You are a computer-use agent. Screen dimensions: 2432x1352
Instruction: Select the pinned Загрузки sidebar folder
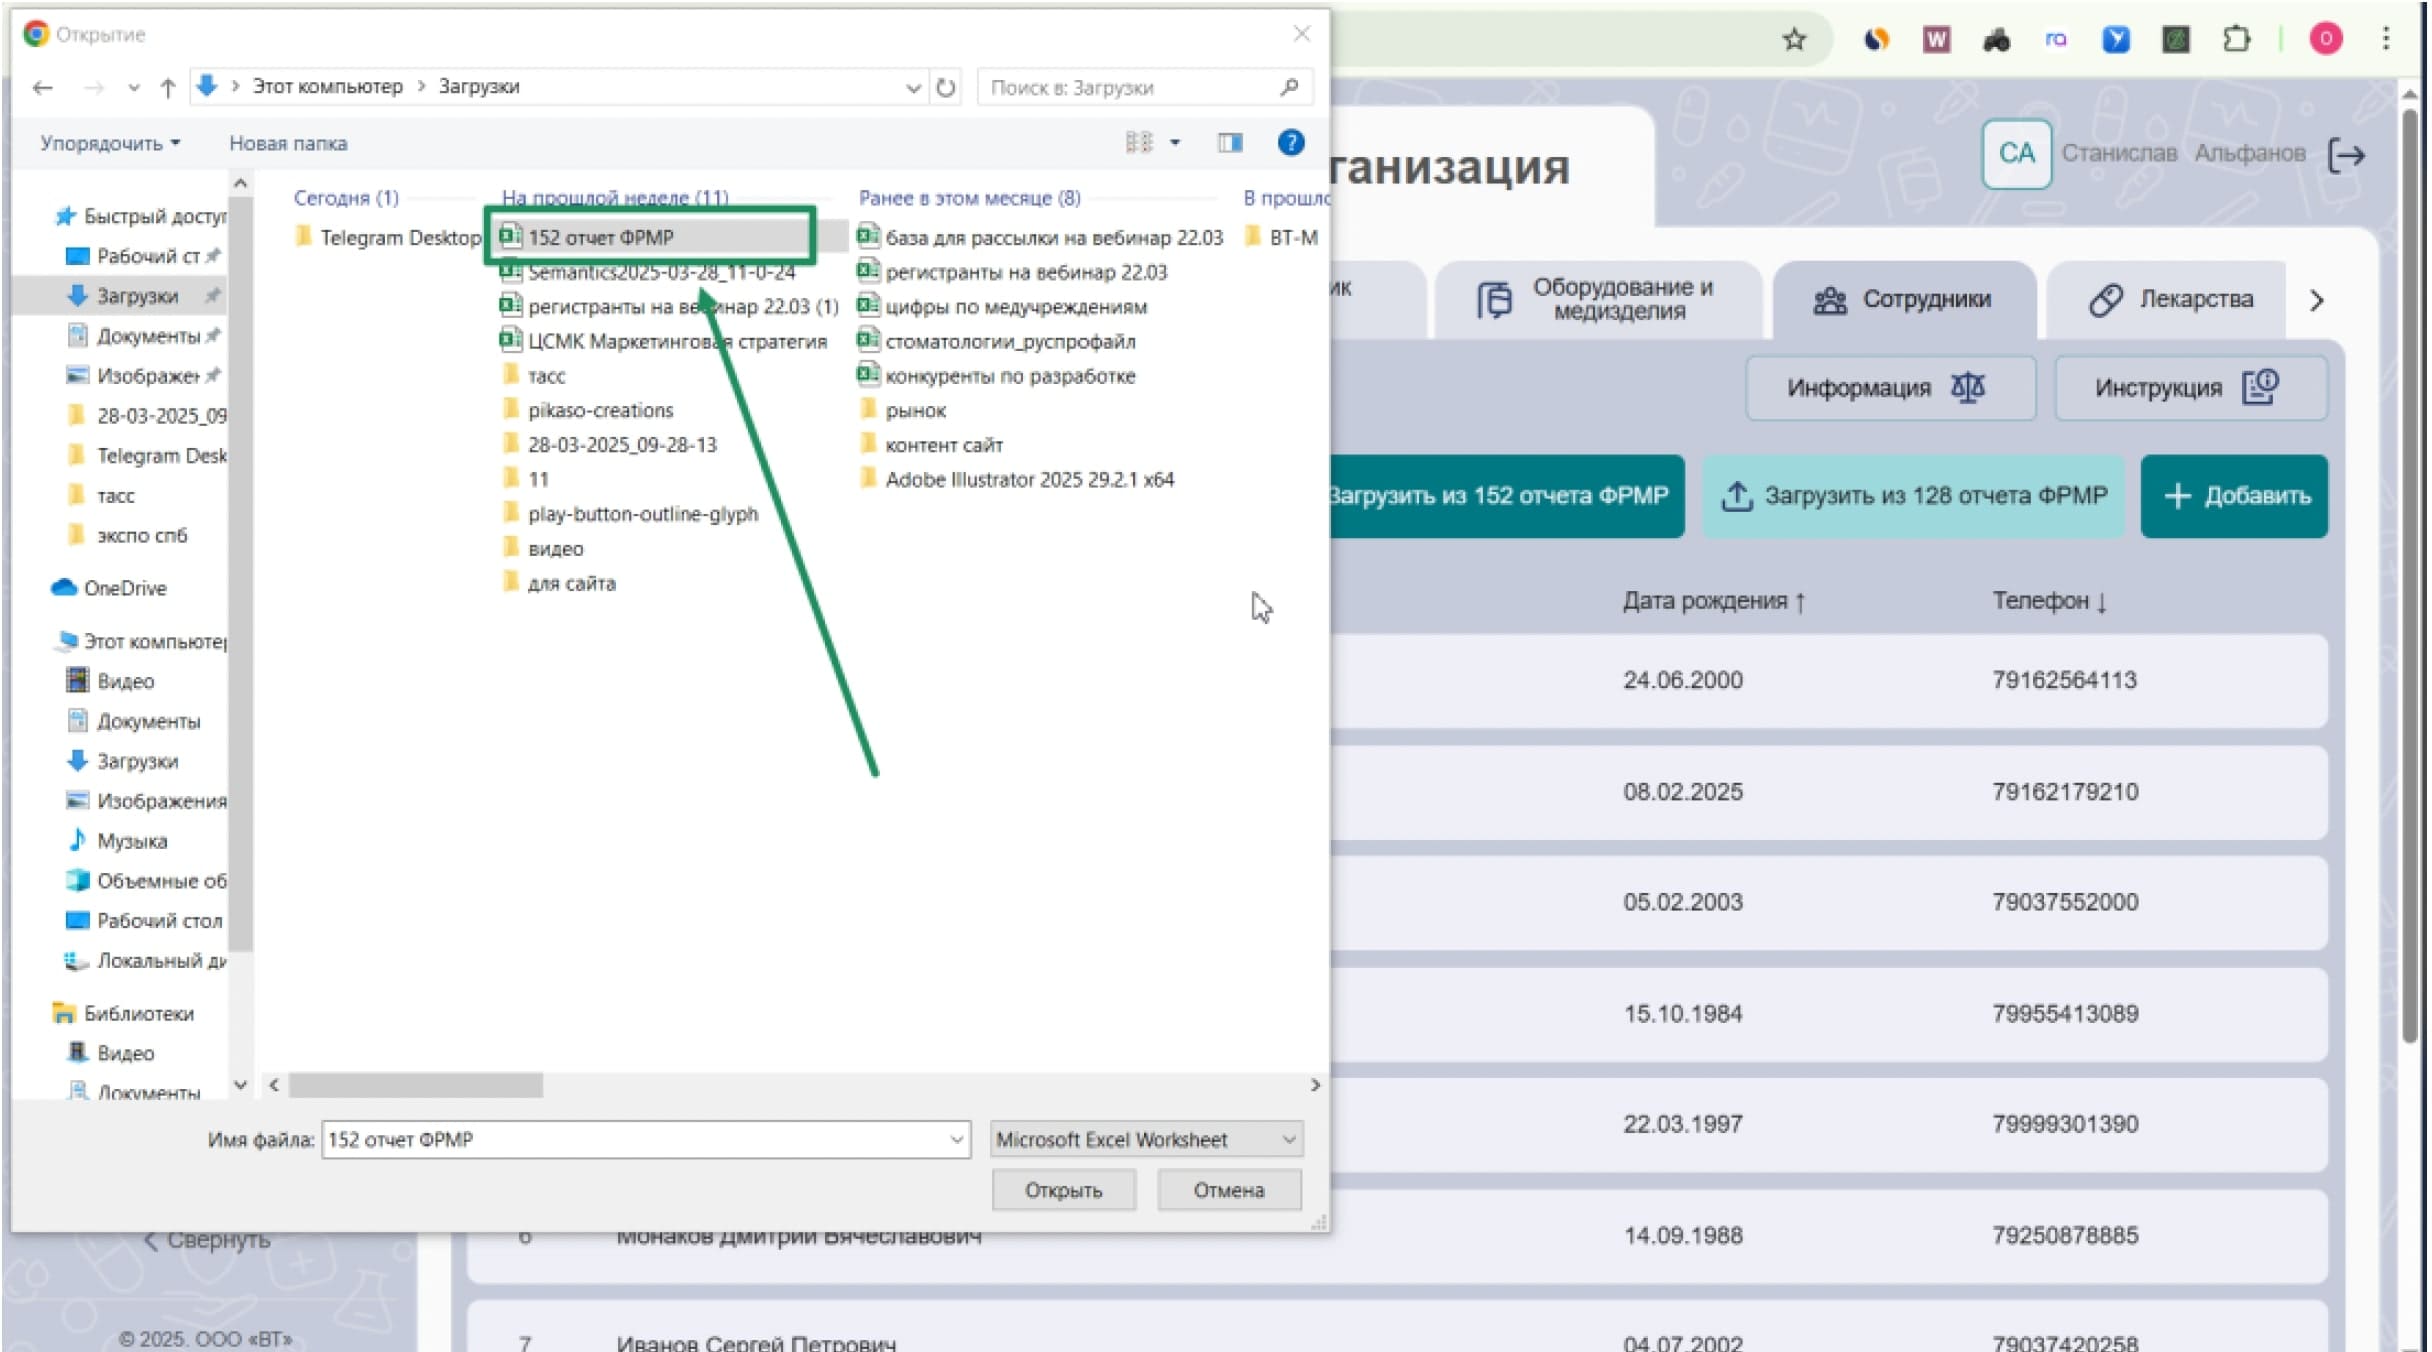pyautogui.click(x=137, y=296)
